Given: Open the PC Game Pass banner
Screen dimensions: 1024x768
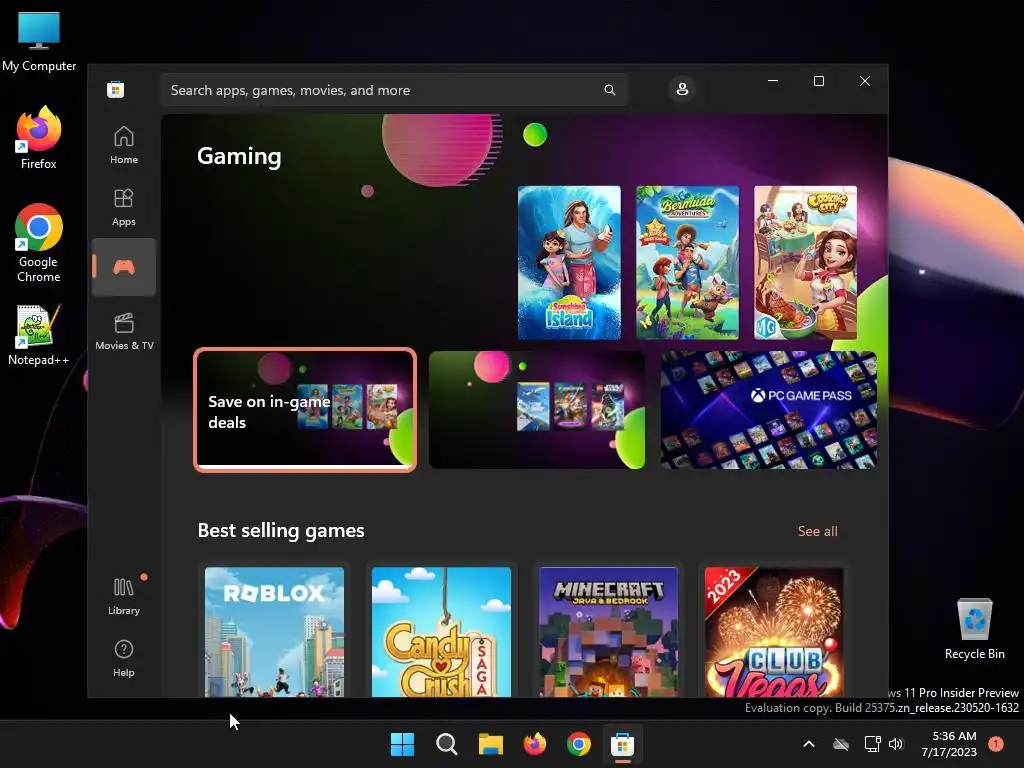Looking at the screenshot, I should click(769, 409).
